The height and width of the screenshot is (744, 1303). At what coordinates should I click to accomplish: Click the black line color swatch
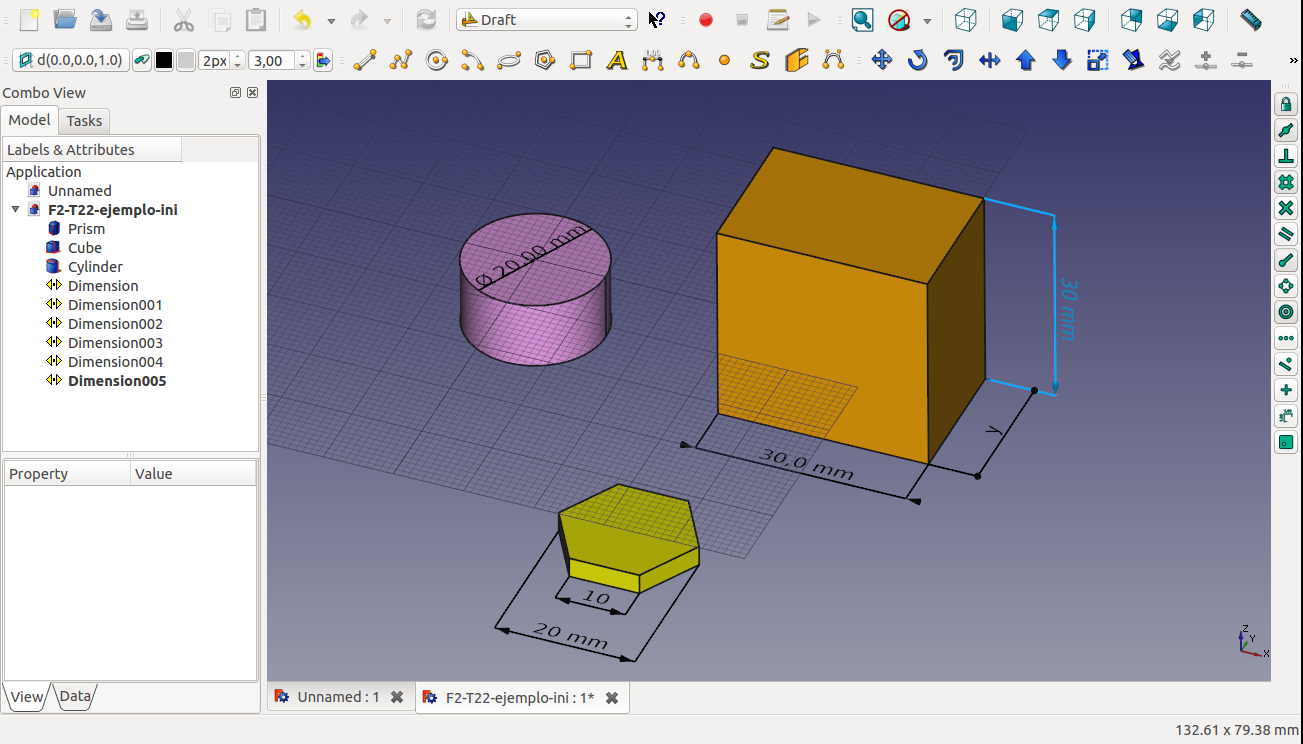click(164, 61)
